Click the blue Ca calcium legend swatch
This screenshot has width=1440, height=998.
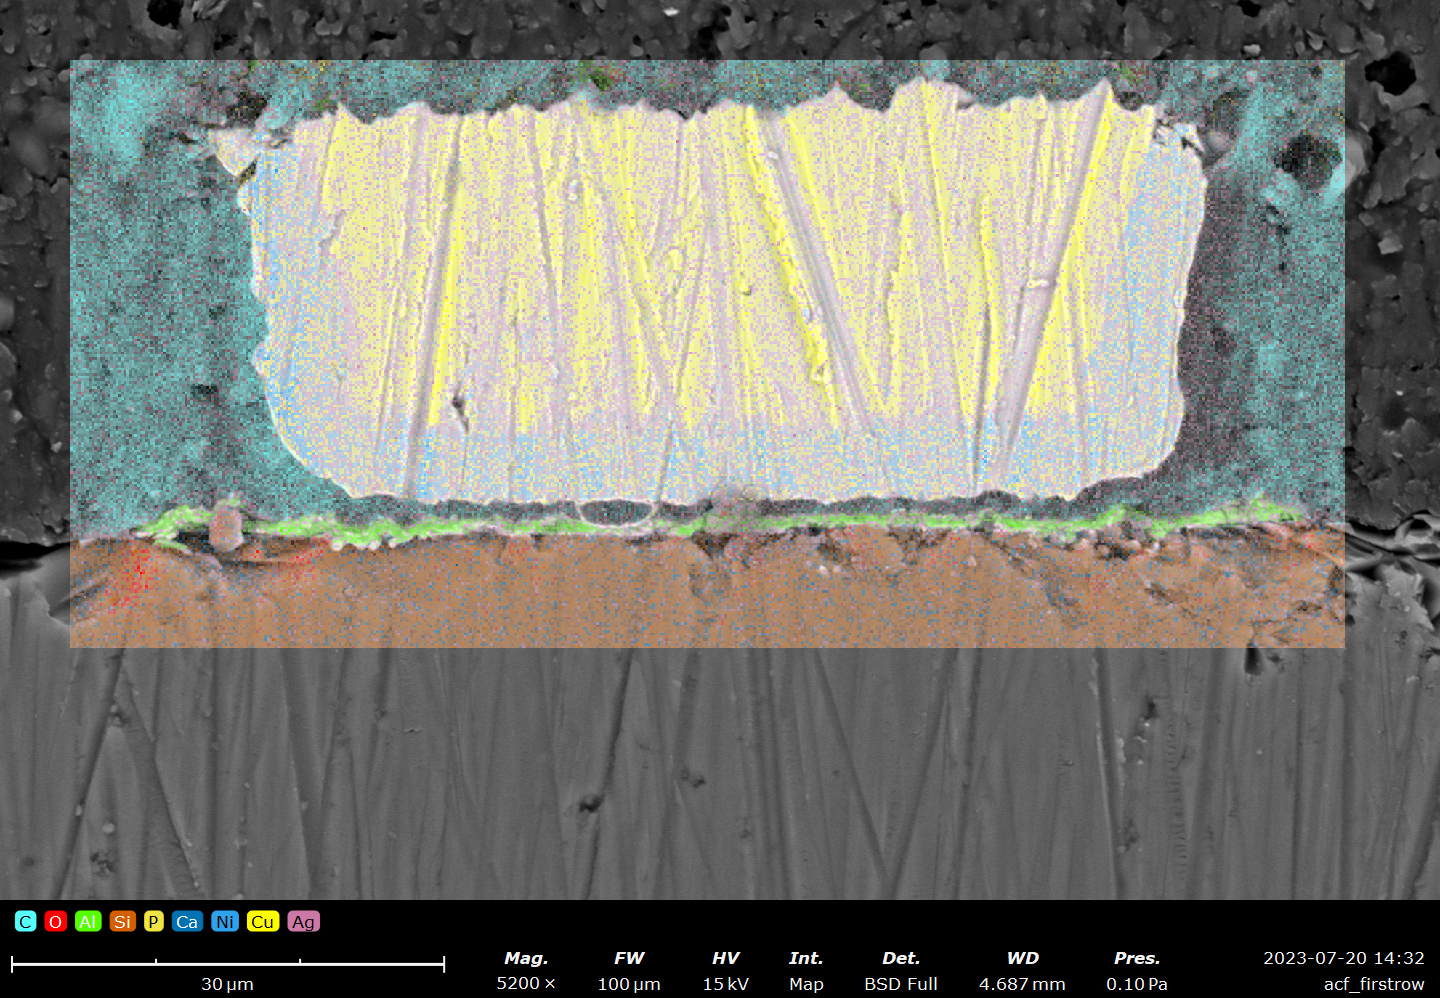pyautogui.click(x=187, y=921)
